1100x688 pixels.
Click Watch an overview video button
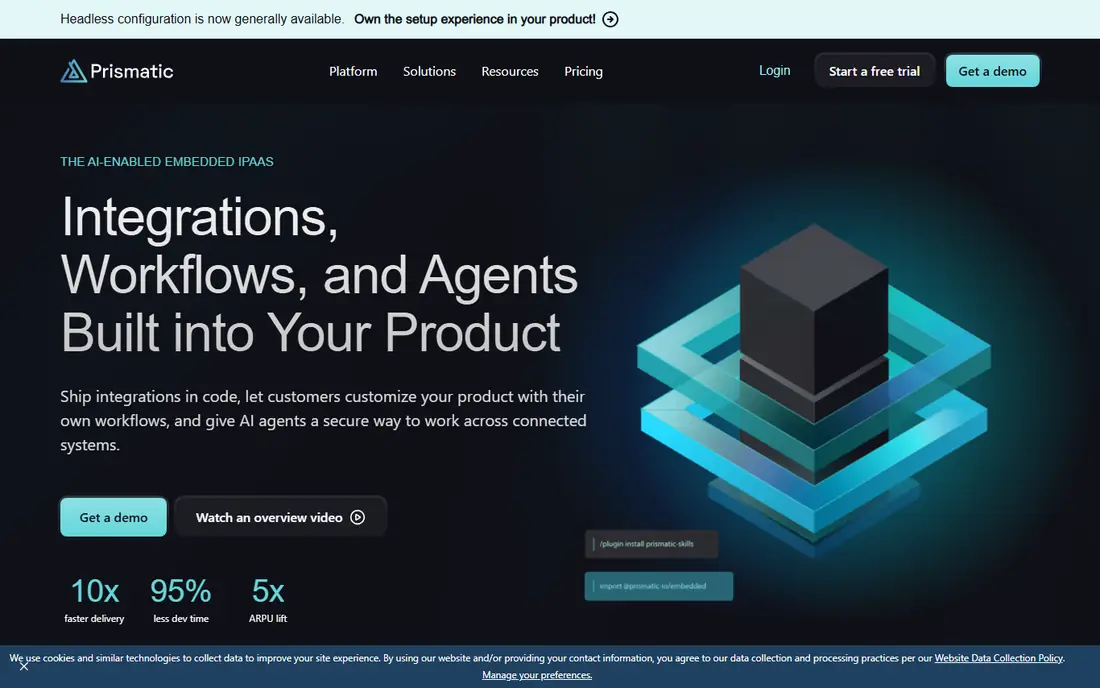tap(281, 518)
